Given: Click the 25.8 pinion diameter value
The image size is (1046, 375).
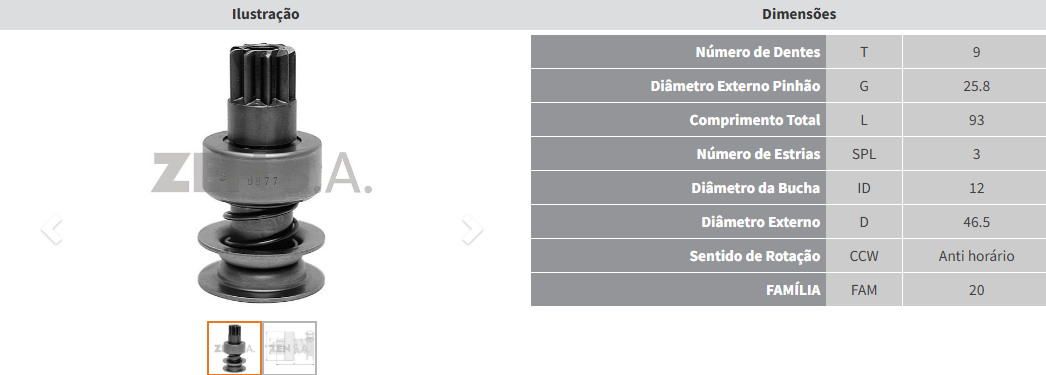Looking at the screenshot, I should coord(976,86).
